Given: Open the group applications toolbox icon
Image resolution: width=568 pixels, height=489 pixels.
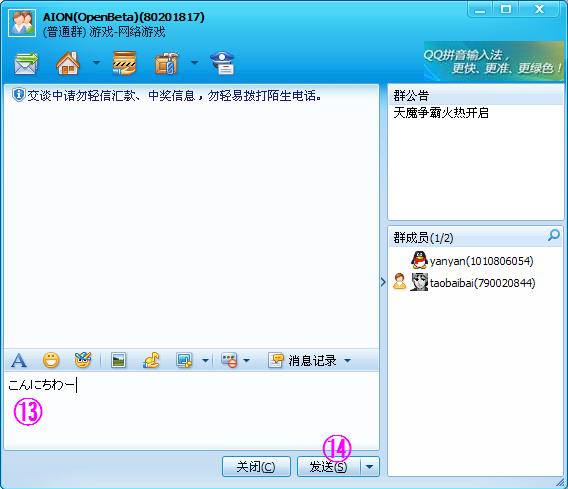Looking at the screenshot, I should 167,63.
